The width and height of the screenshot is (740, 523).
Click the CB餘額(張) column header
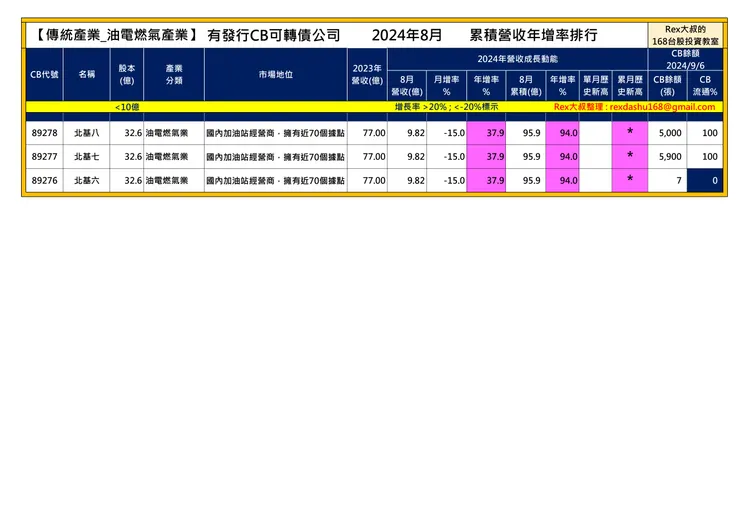(x=667, y=85)
